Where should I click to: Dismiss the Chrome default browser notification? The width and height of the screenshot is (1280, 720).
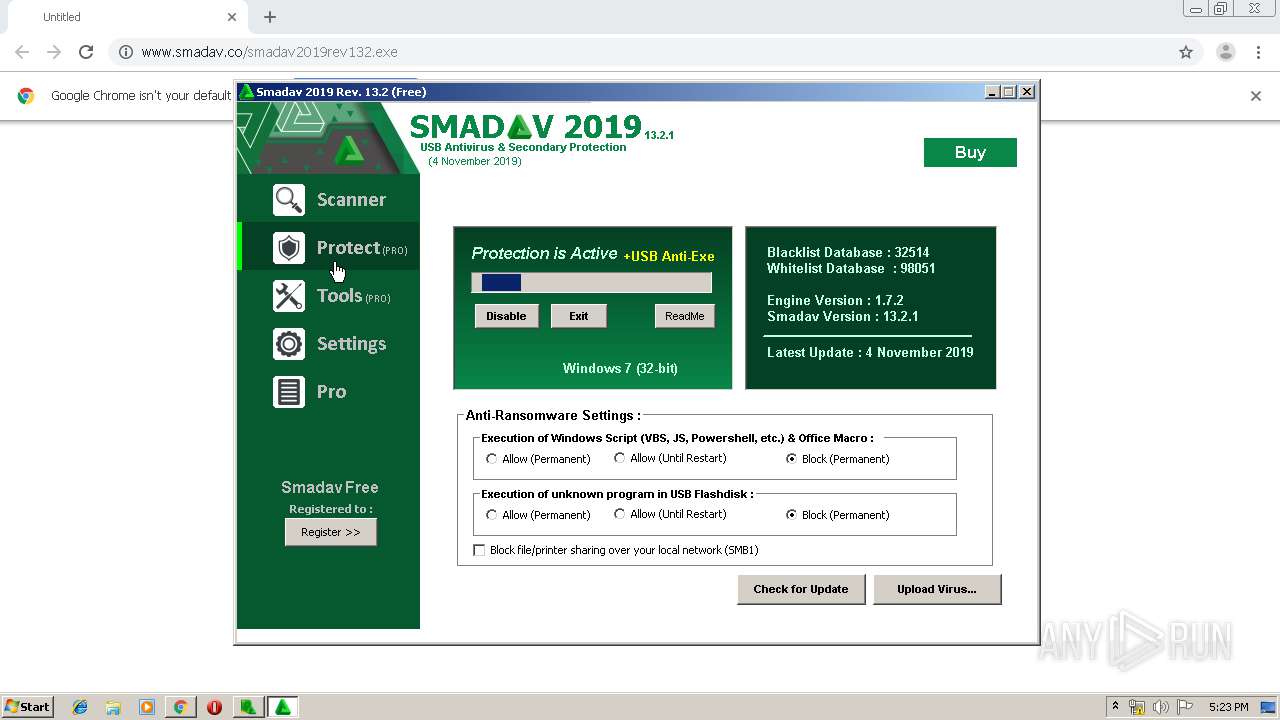1256,96
